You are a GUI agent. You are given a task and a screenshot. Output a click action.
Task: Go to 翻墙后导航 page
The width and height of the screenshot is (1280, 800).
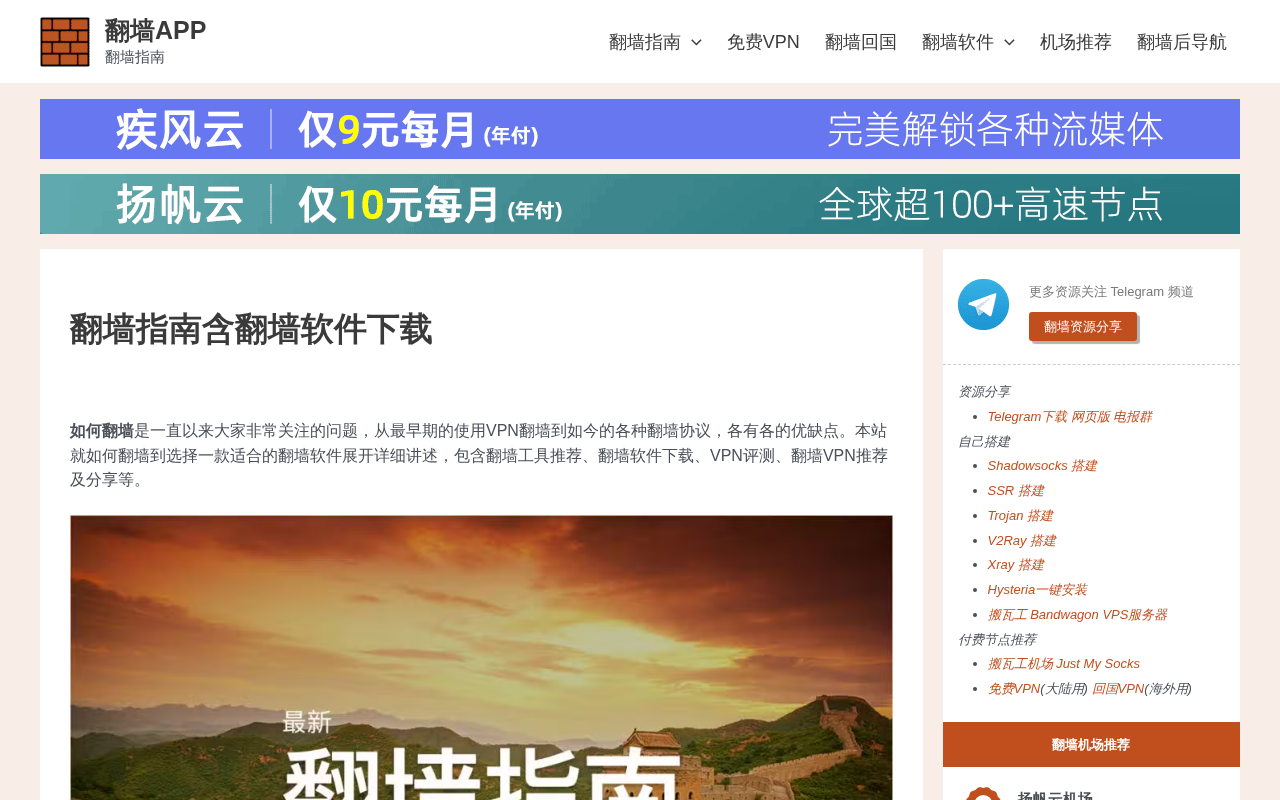click(x=1182, y=42)
